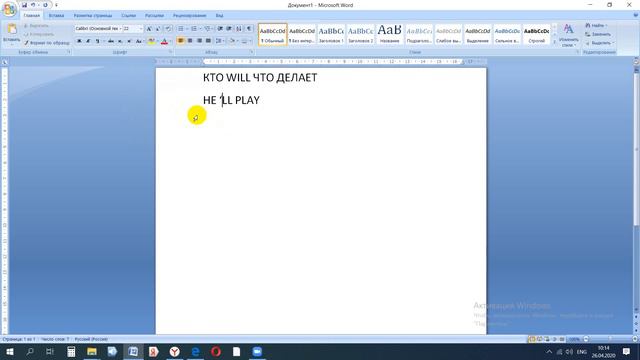
Task: Switch to the Вставка tab
Action: 56,16
